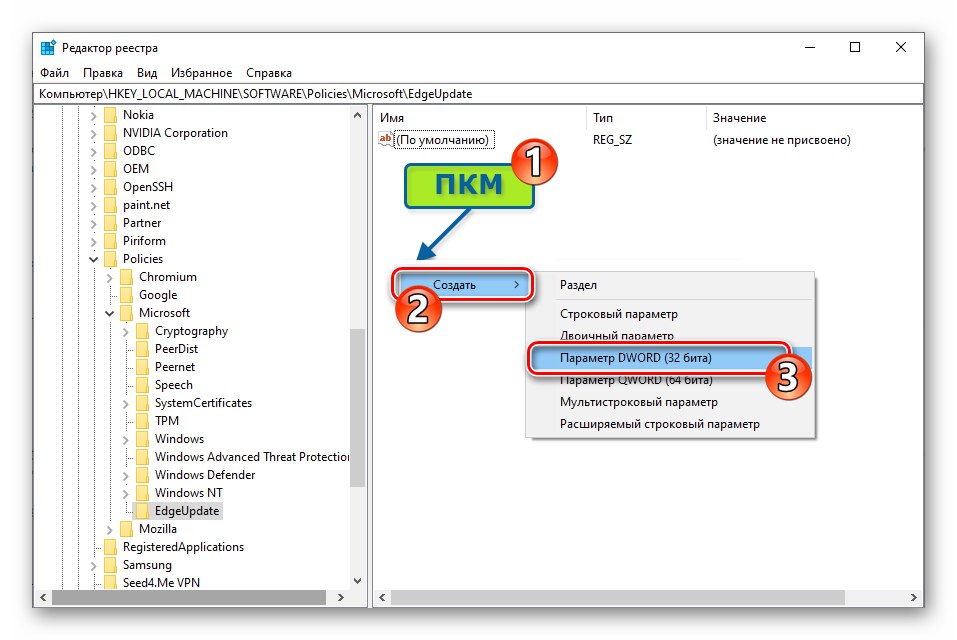Click values pane horizontal scroll-right arrow
The image size is (957, 640).
(x=914, y=597)
